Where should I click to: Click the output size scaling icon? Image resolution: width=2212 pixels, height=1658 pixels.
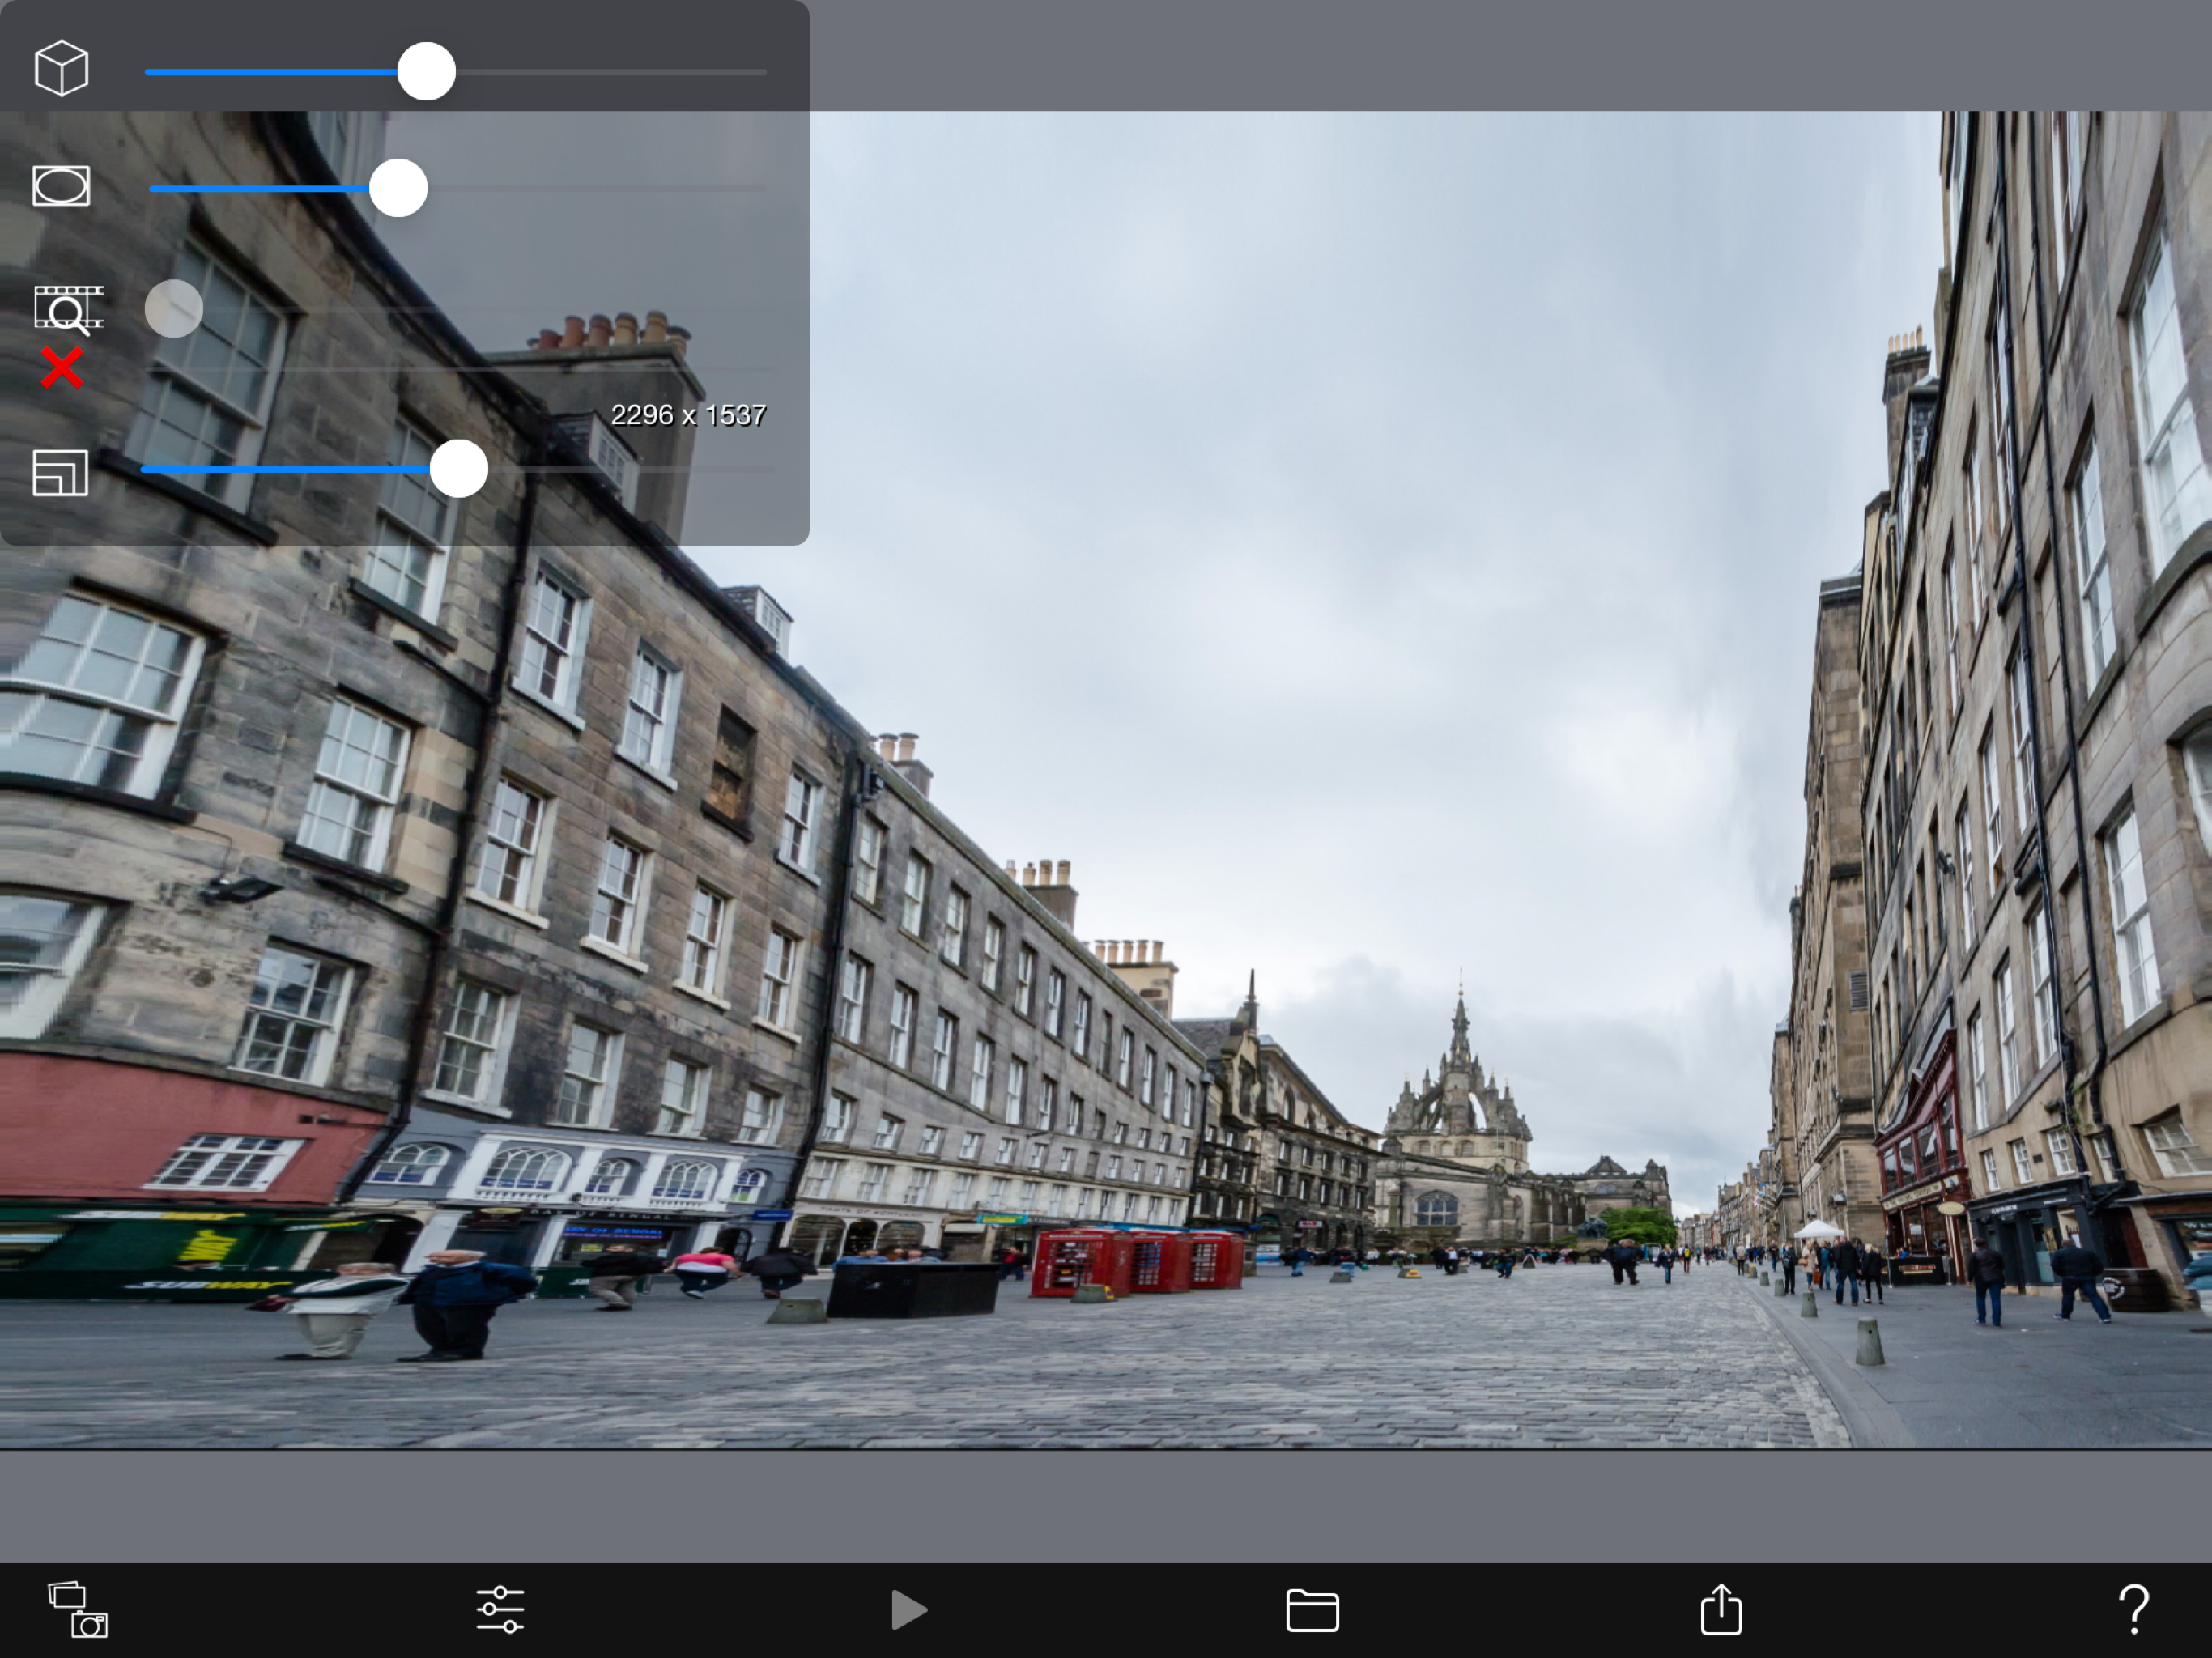point(60,472)
